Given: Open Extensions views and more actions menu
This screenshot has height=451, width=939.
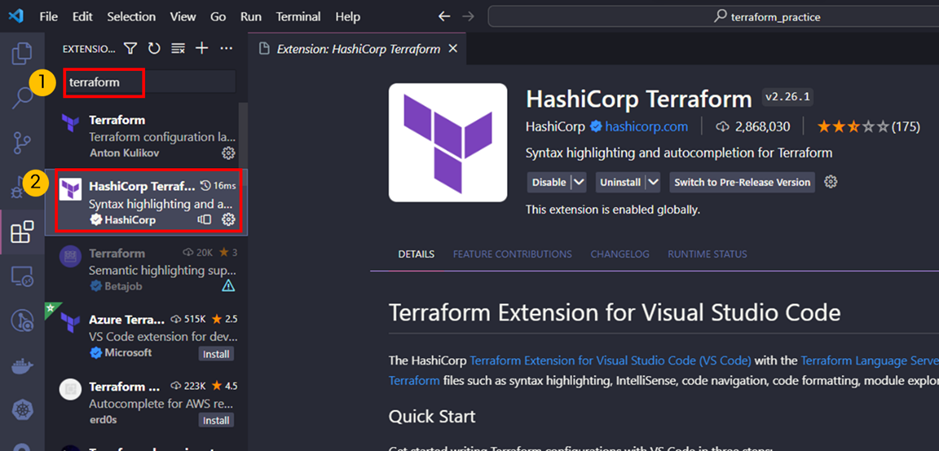Looking at the screenshot, I should point(226,49).
